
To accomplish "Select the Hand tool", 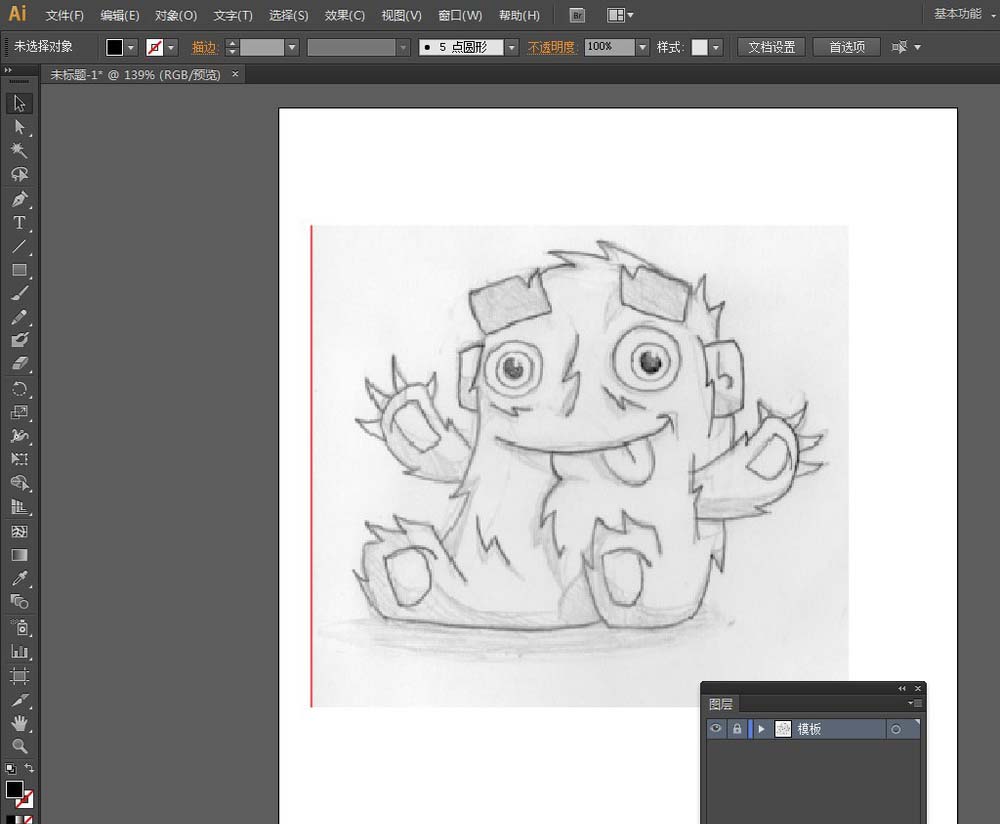I will [19, 723].
